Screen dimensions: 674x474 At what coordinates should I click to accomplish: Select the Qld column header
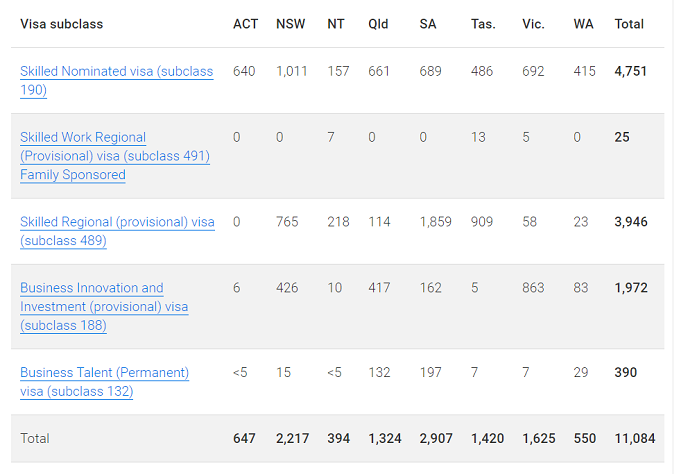(x=379, y=24)
